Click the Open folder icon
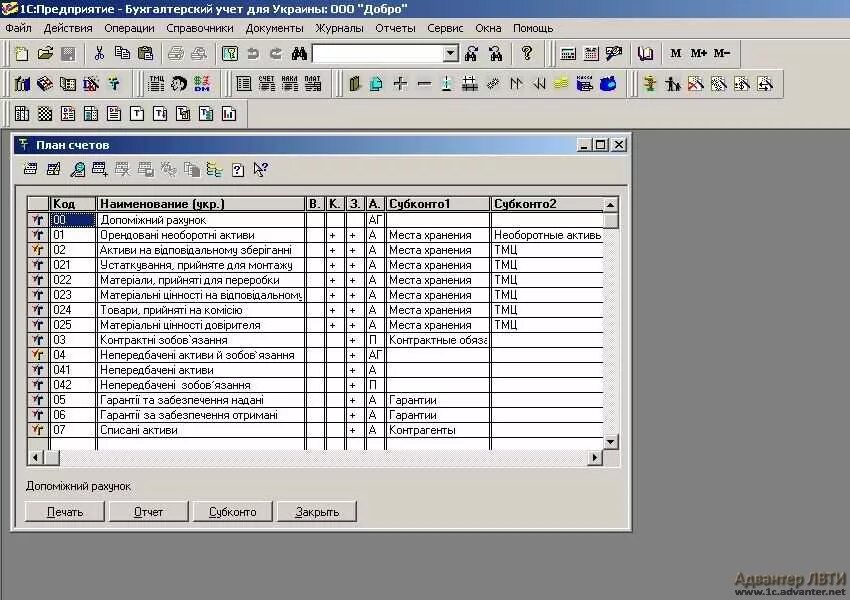Screen dimensions: 850x600 click(46, 53)
